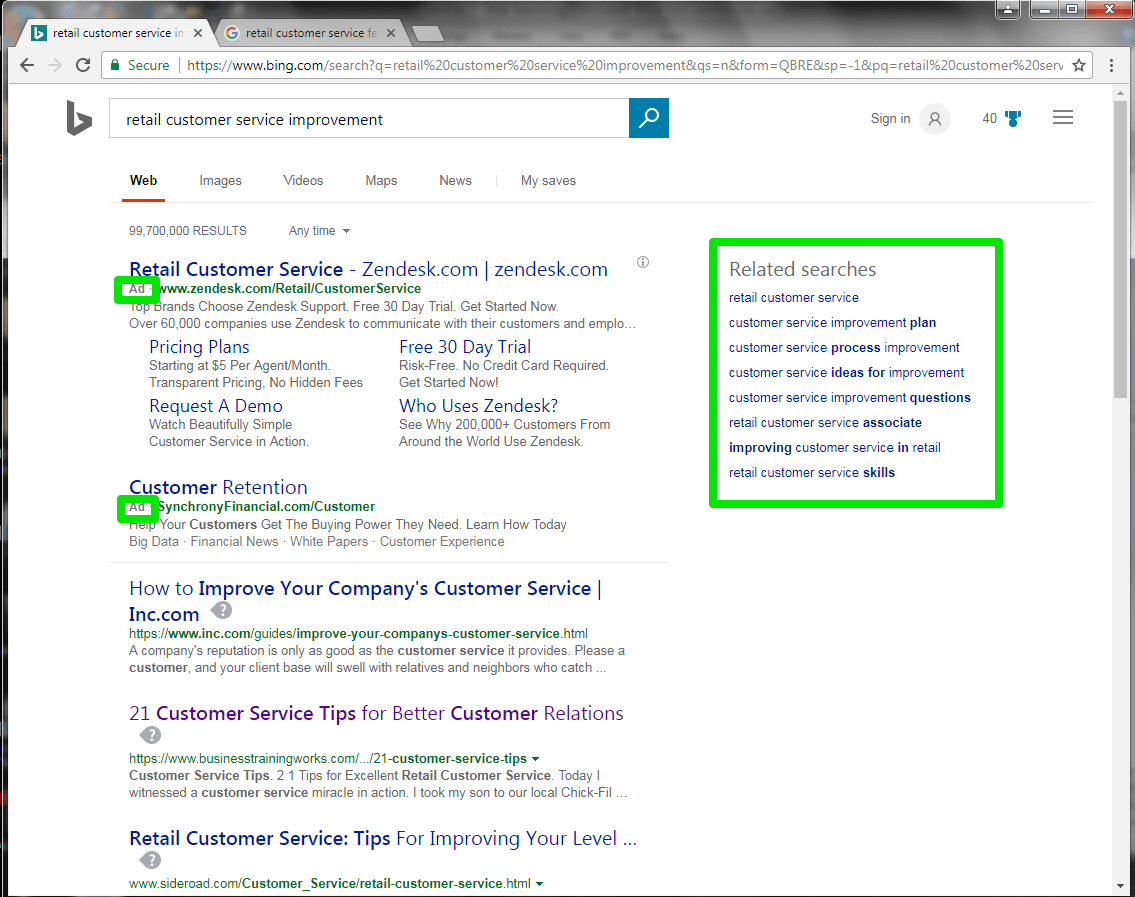
Task: Switch to the Images tab
Action: point(220,180)
